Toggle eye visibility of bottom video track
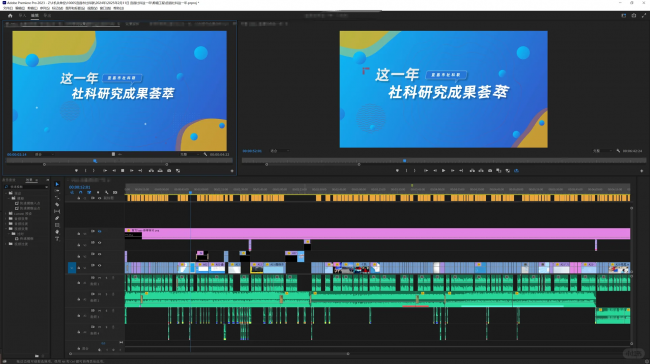 click(99, 265)
